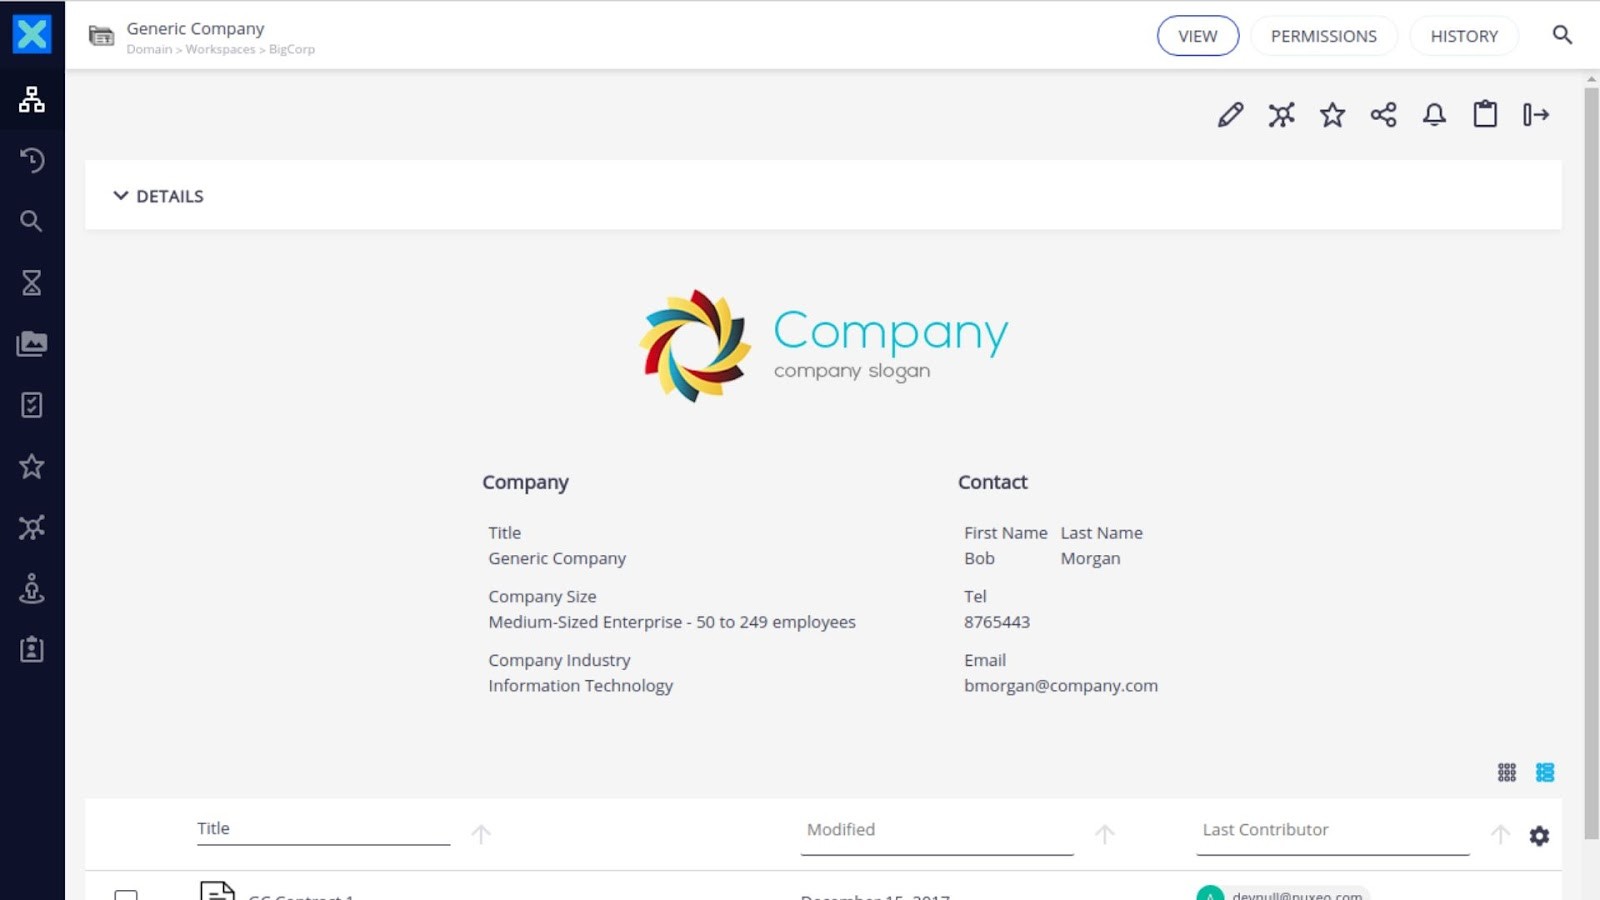This screenshot has width=1600, height=900.
Task: Collapse the DETAILS section
Action: [121, 195]
